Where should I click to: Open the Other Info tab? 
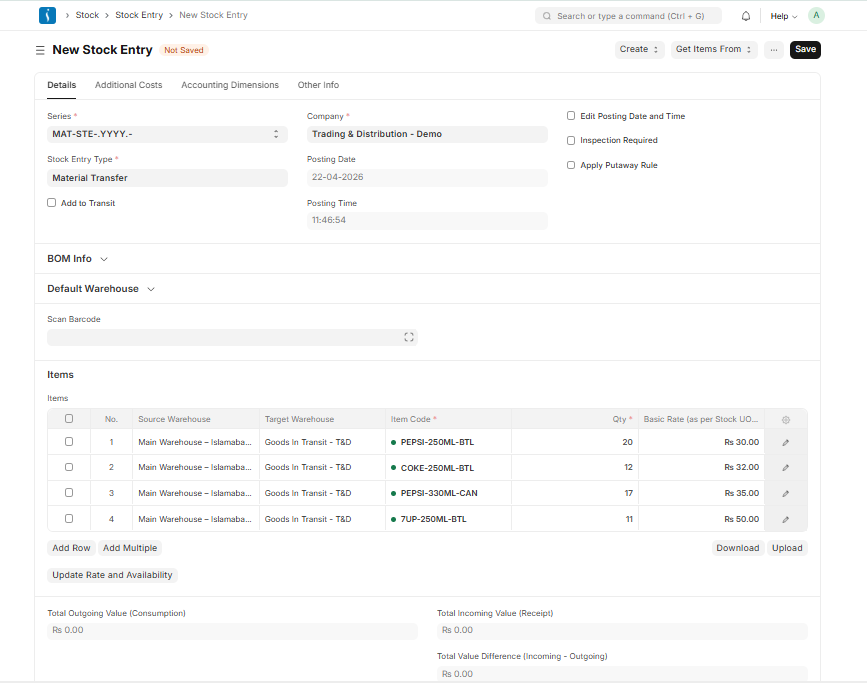click(320, 85)
